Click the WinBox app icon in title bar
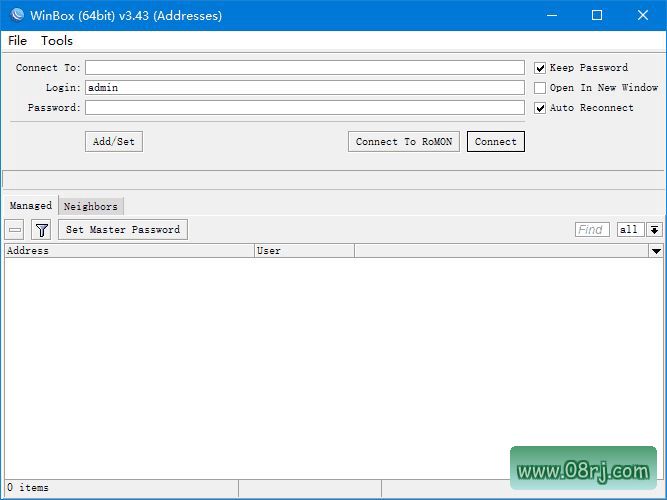 coord(15,15)
